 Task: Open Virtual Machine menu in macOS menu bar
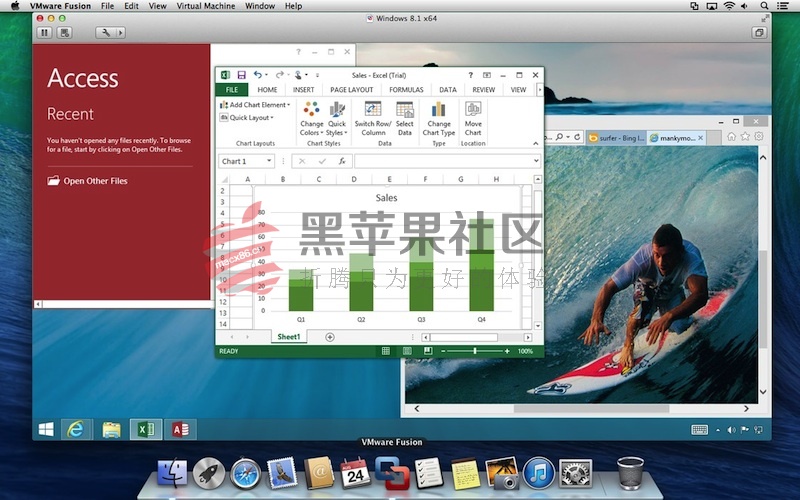(x=206, y=6)
